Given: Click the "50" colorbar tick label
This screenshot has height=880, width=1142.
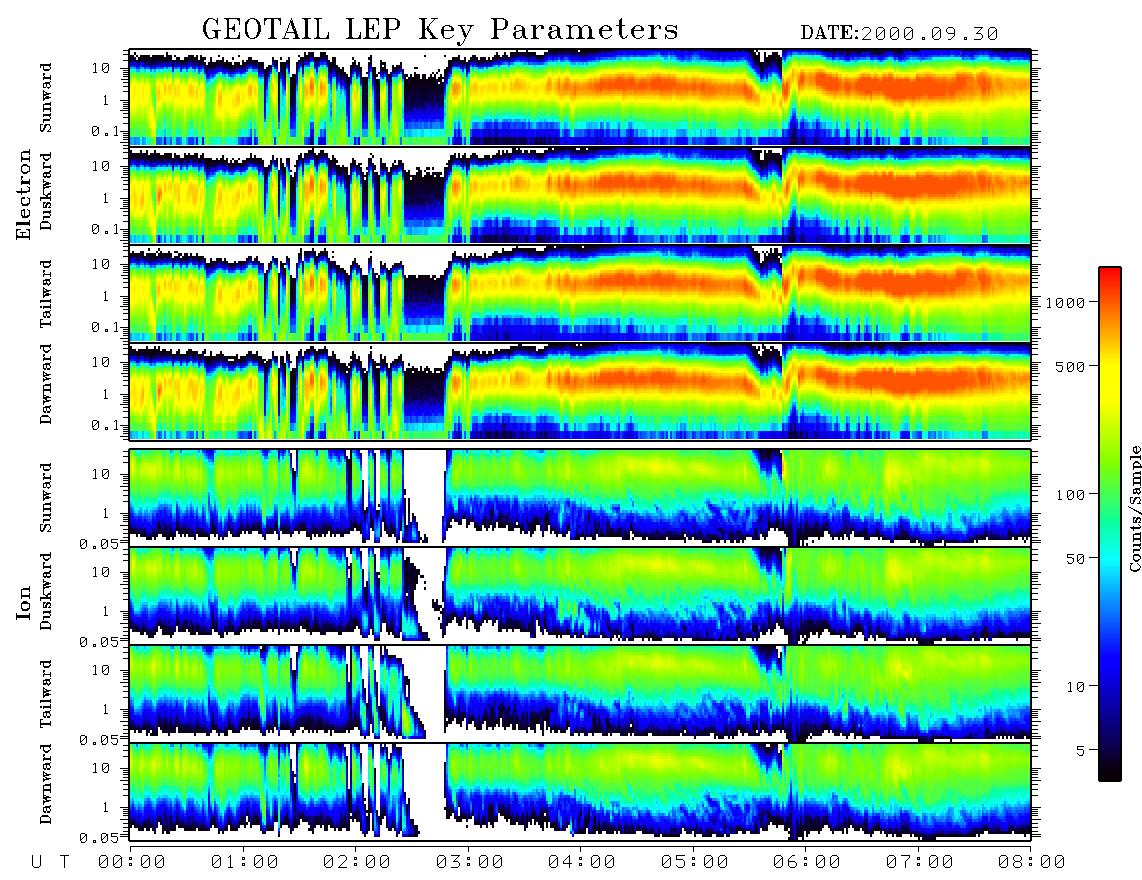Looking at the screenshot, I should pyautogui.click(x=1075, y=559).
